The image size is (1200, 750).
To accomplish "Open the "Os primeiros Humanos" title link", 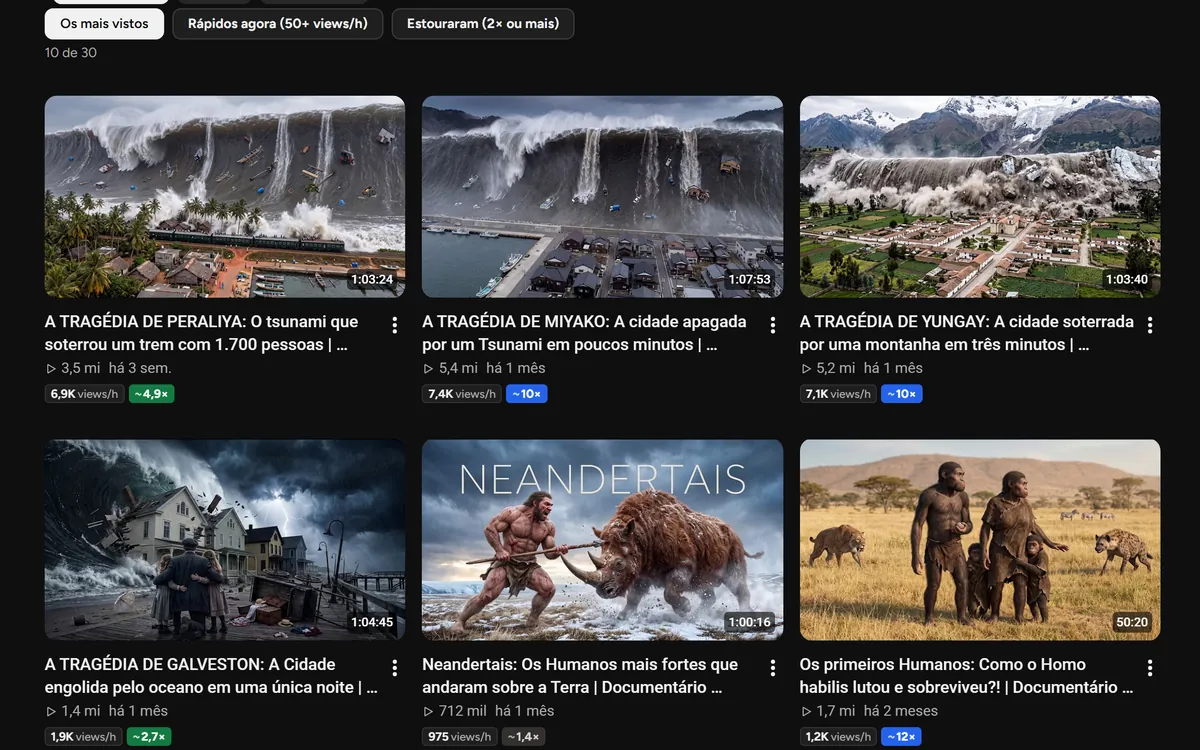I will coord(966,676).
